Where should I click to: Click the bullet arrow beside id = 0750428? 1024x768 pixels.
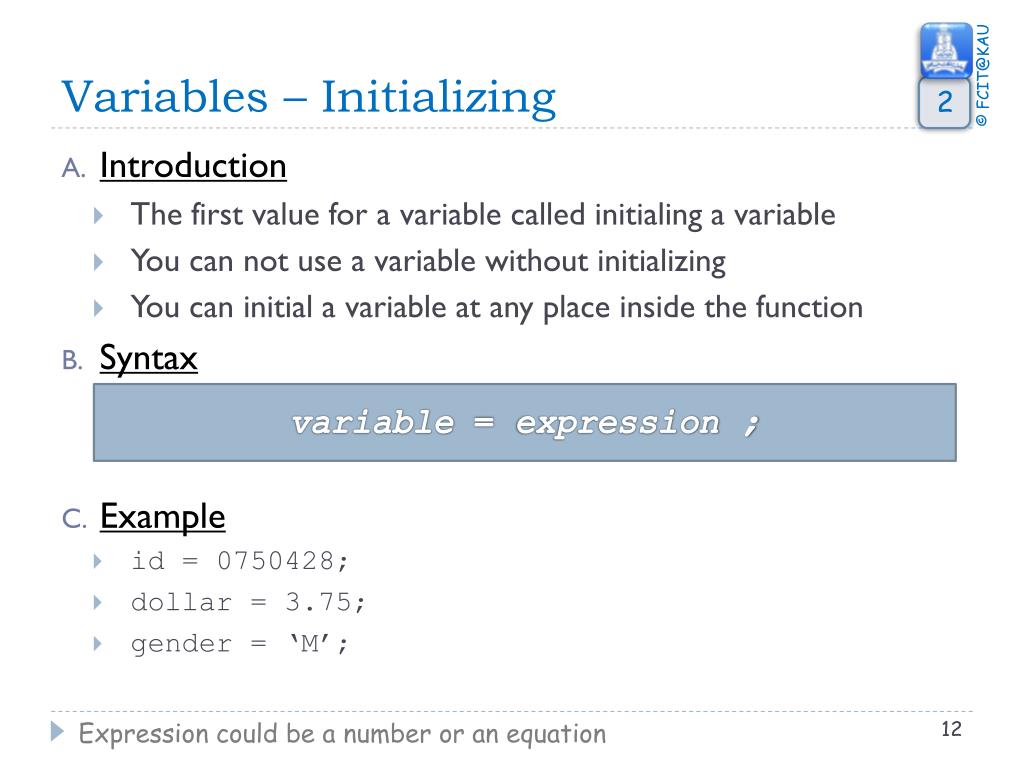(x=98, y=561)
